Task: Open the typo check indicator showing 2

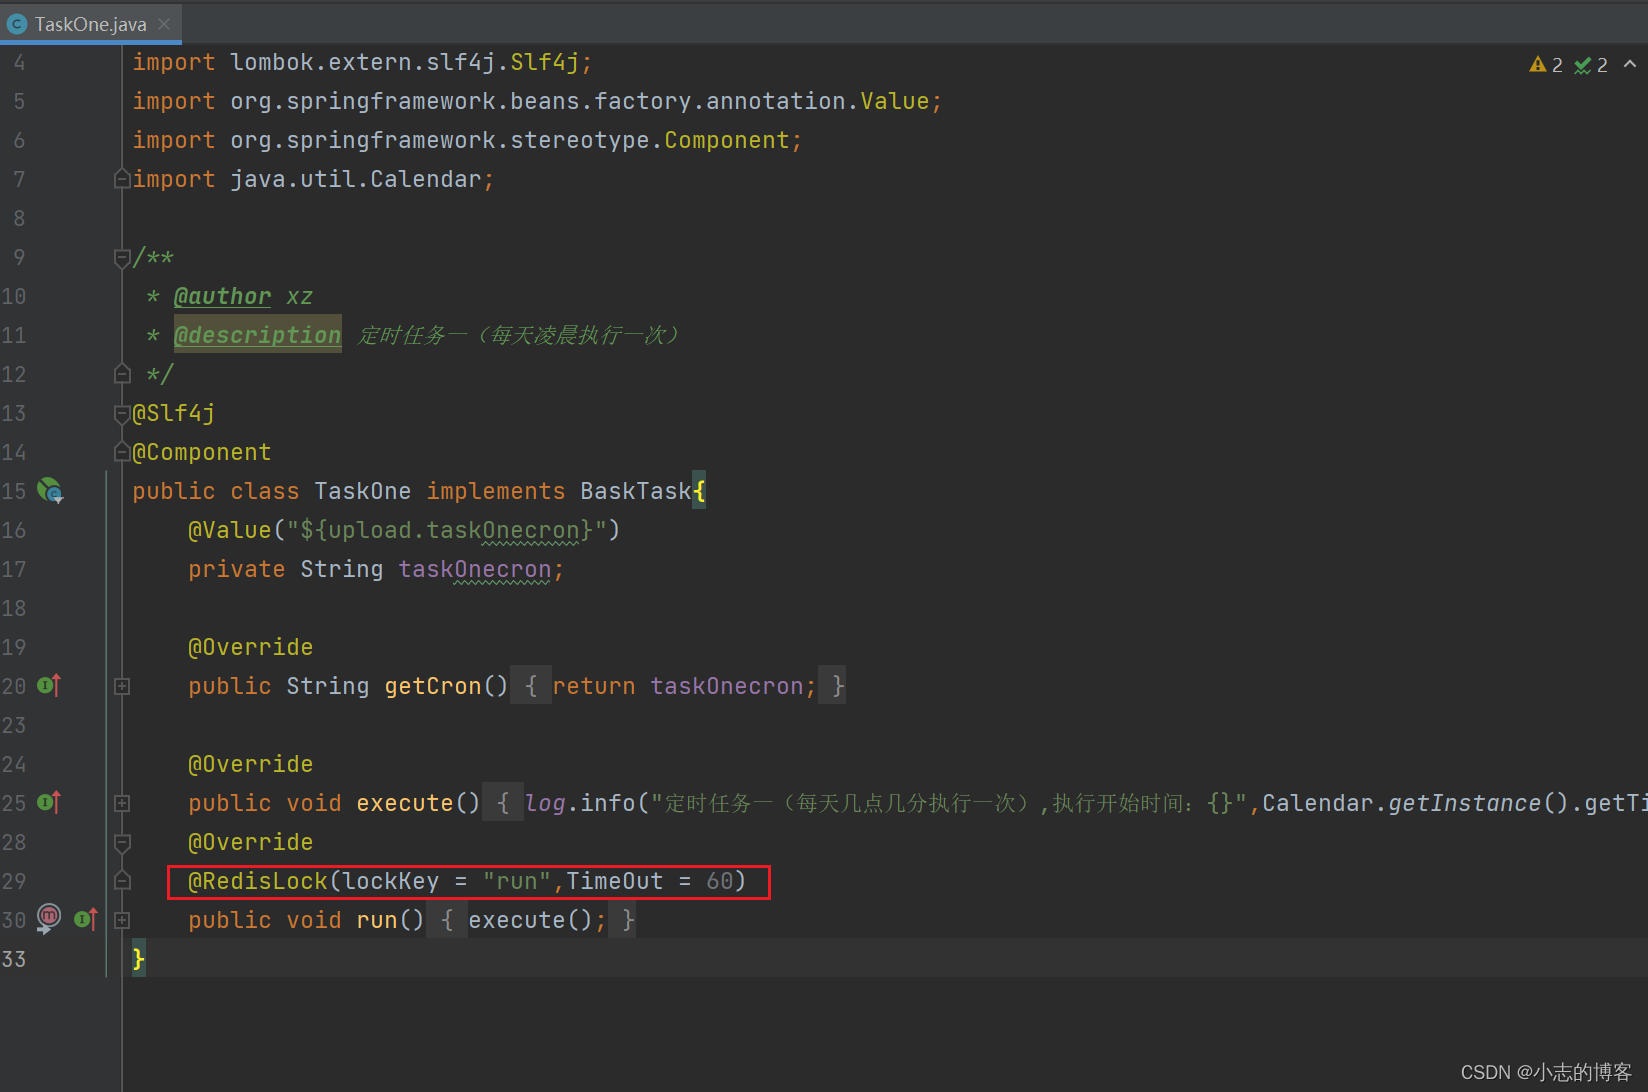Action: click(x=1591, y=65)
